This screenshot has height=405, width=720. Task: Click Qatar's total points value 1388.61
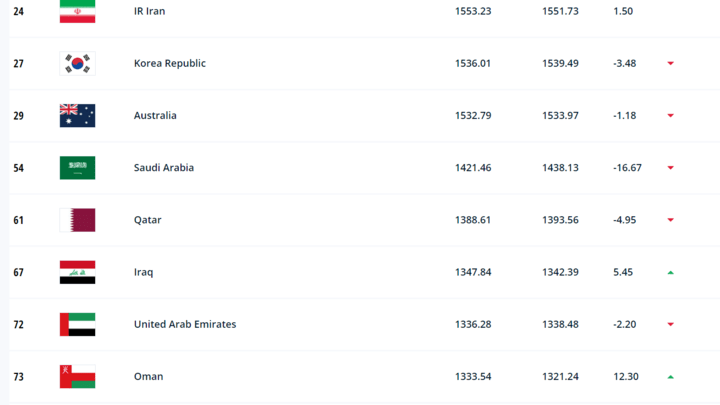[x=472, y=220]
